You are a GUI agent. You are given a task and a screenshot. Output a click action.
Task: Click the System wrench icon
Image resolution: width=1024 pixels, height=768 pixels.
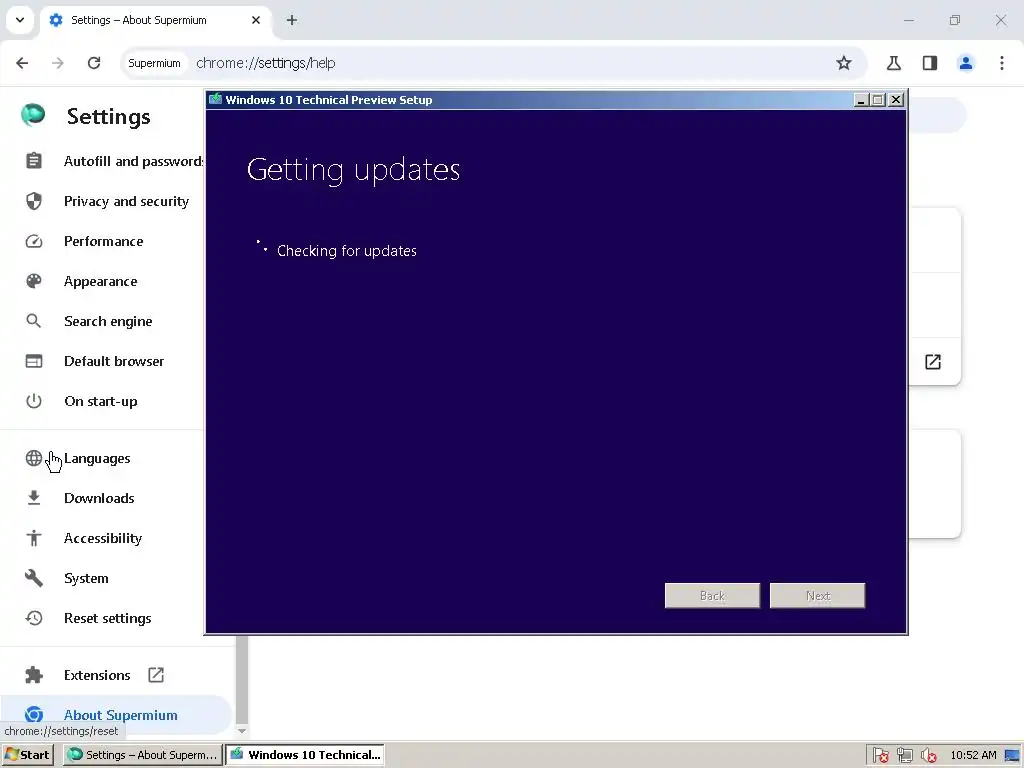(x=34, y=578)
